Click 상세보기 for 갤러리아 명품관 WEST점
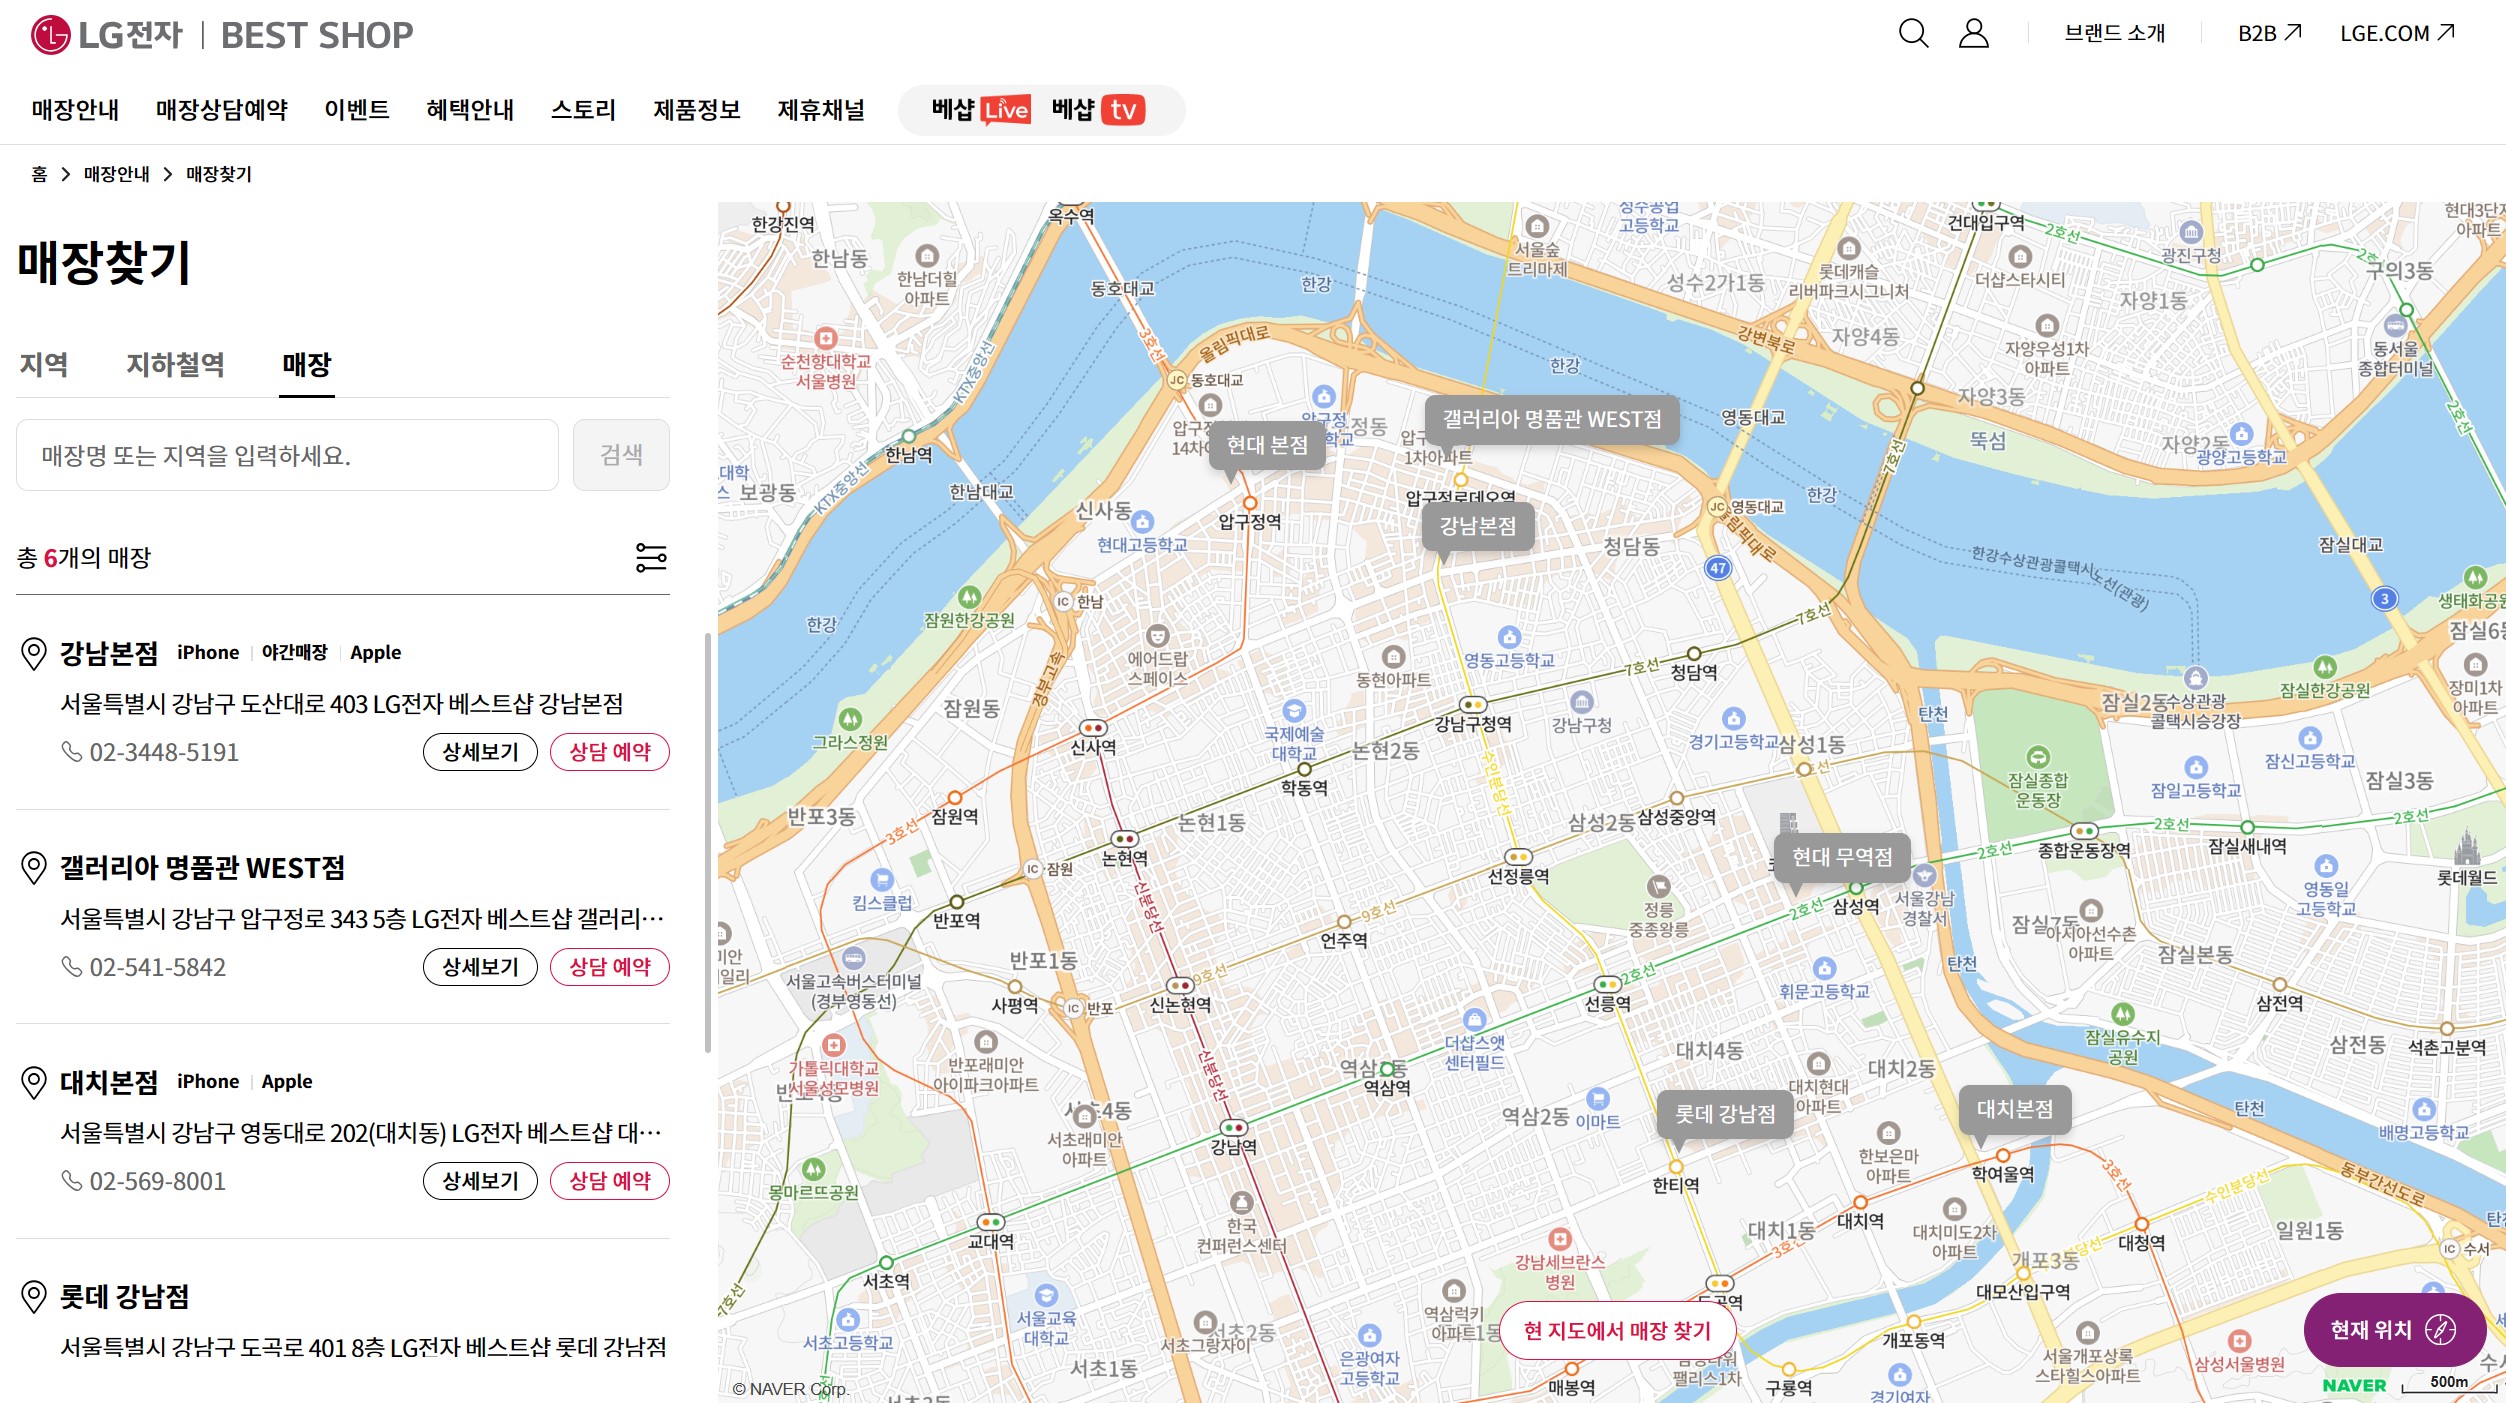The image size is (2506, 1403). pyautogui.click(x=480, y=967)
